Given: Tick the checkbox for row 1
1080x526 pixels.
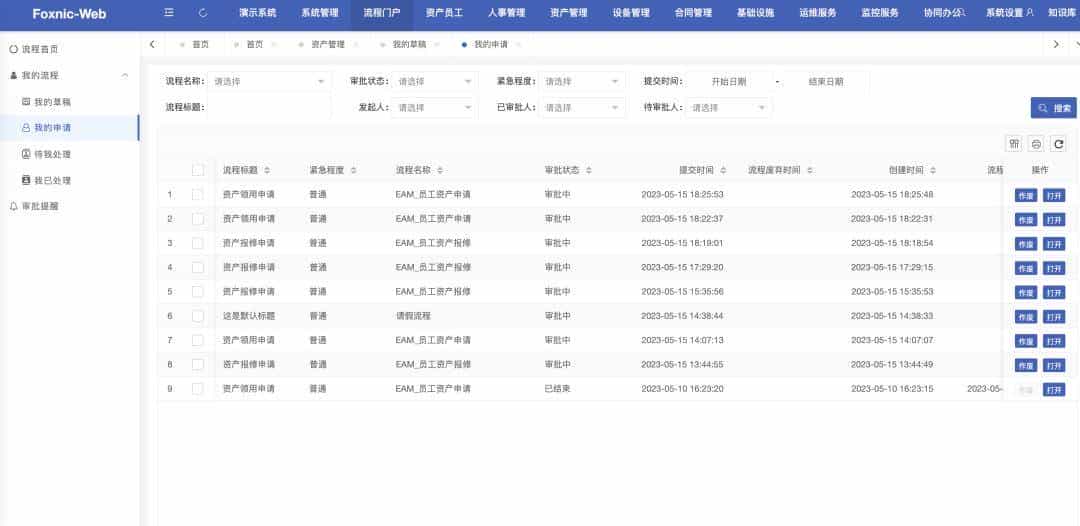Looking at the screenshot, I should point(198,195).
